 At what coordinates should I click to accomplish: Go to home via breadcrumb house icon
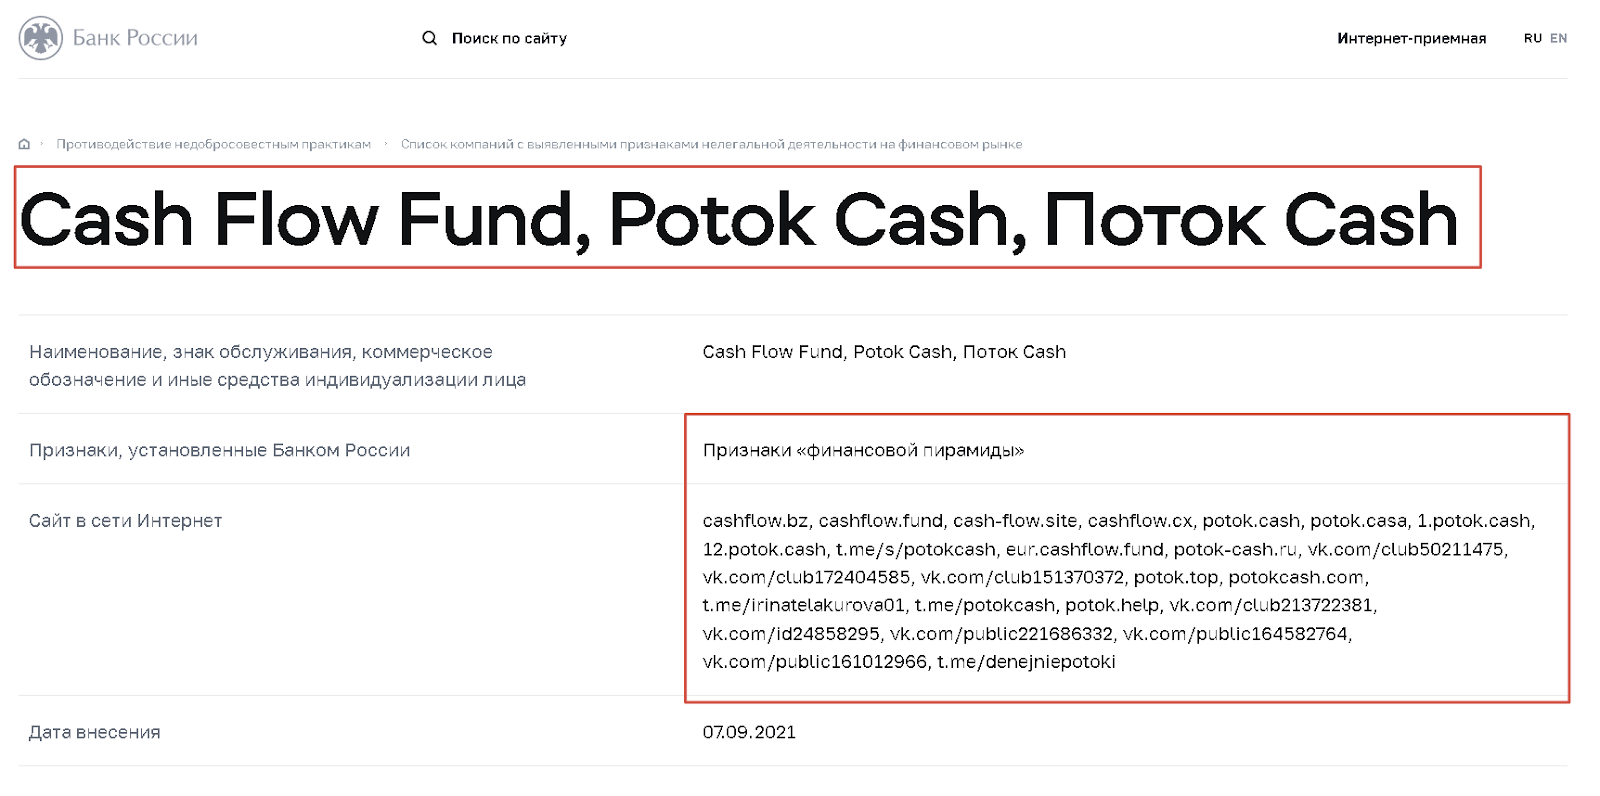[24, 144]
